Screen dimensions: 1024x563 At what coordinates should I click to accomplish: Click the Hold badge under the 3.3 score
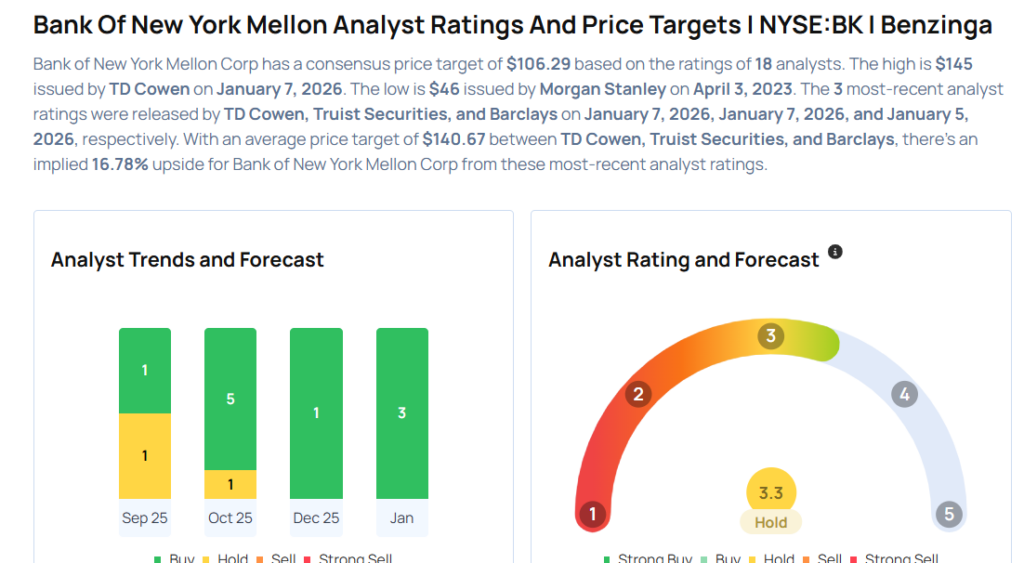771,522
